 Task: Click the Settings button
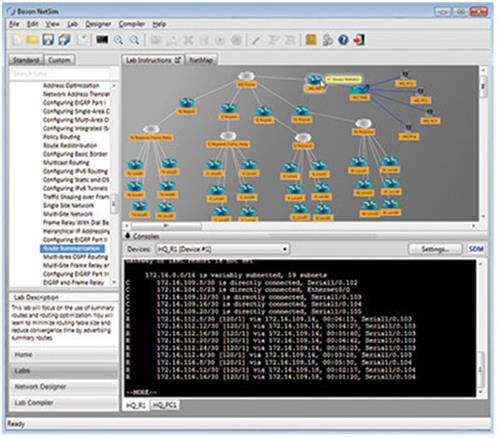tap(435, 249)
